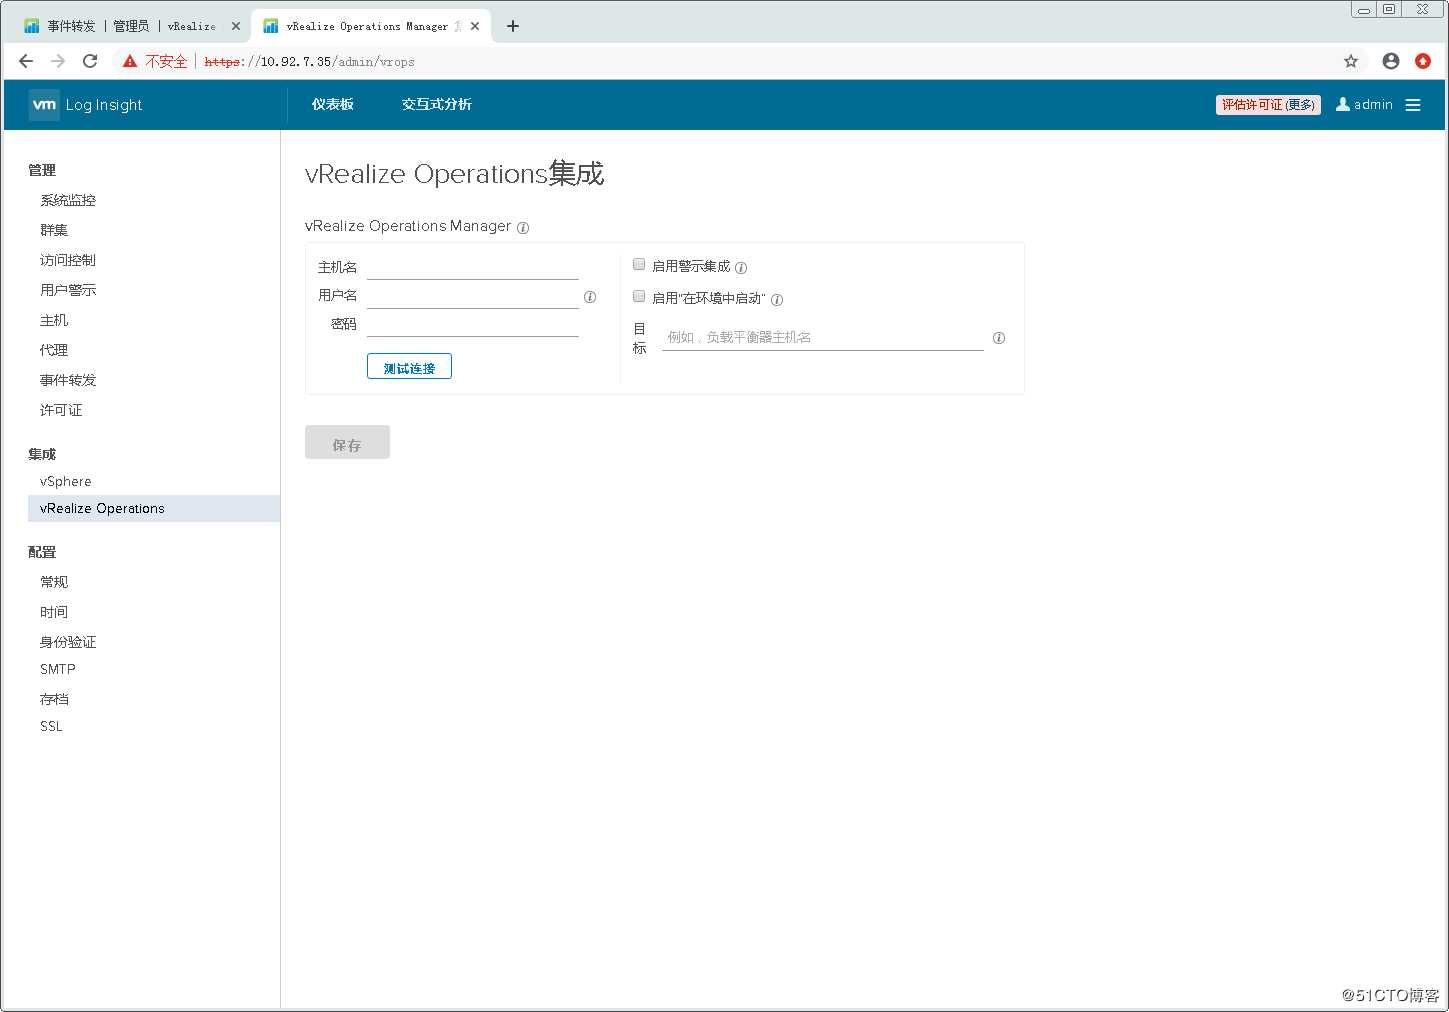Open 存档 in the sidebar
1449x1012 pixels.
(54, 699)
